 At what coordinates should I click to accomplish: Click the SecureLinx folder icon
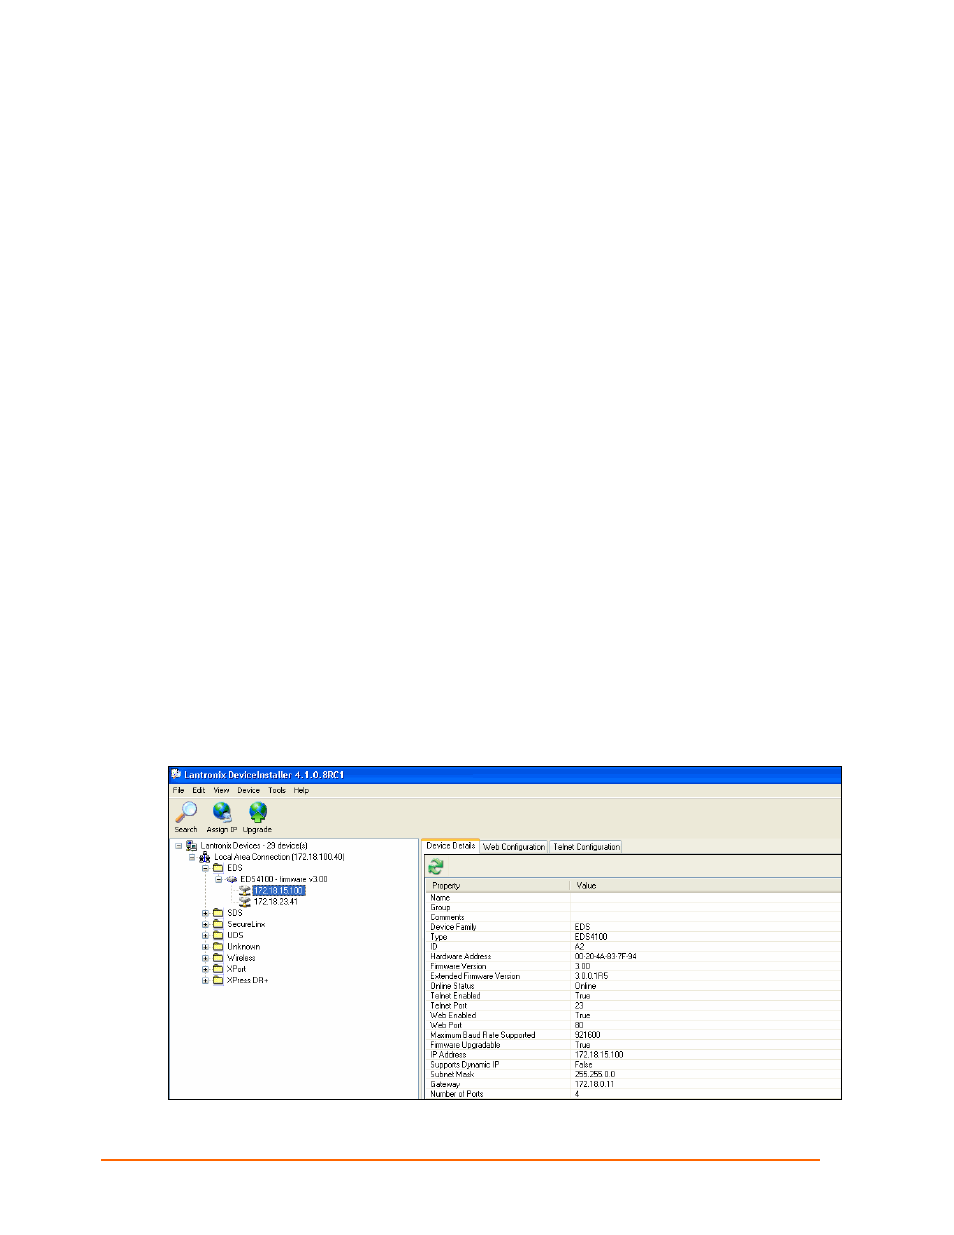tap(218, 925)
